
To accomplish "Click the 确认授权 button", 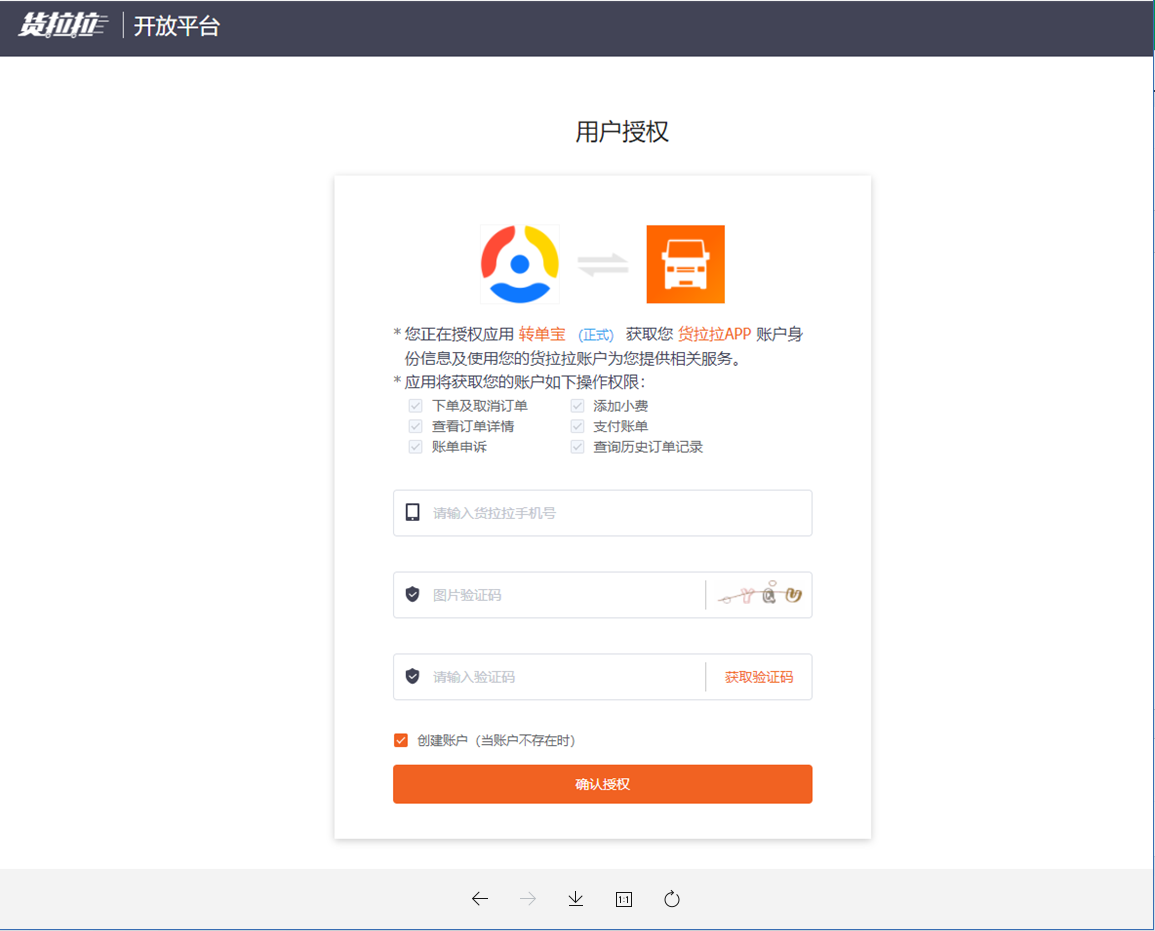I will tap(603, 784).
